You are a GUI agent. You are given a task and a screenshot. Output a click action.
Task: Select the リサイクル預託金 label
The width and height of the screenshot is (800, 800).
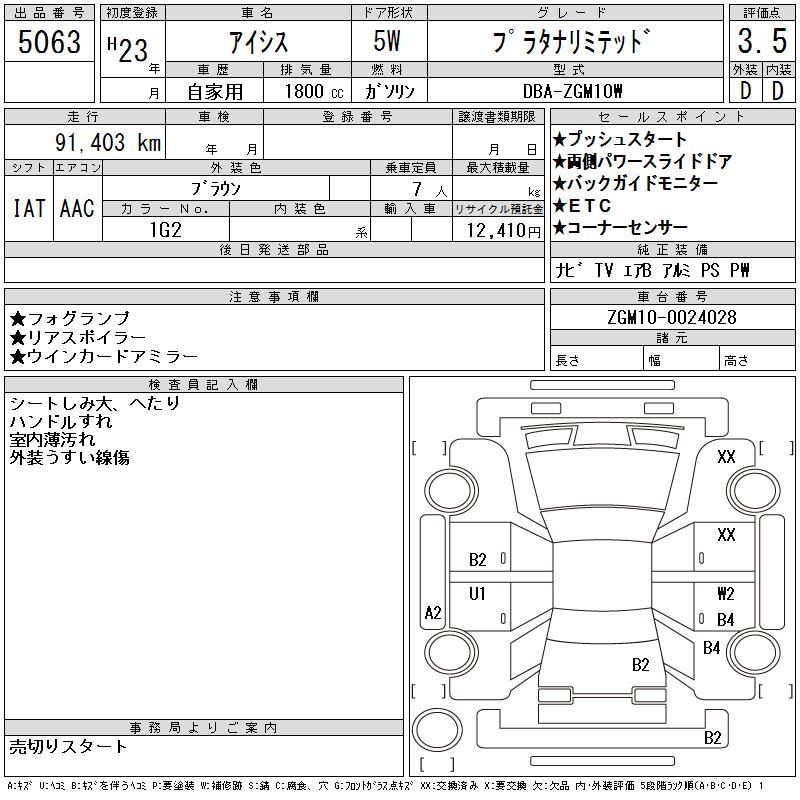click(498, 209)
